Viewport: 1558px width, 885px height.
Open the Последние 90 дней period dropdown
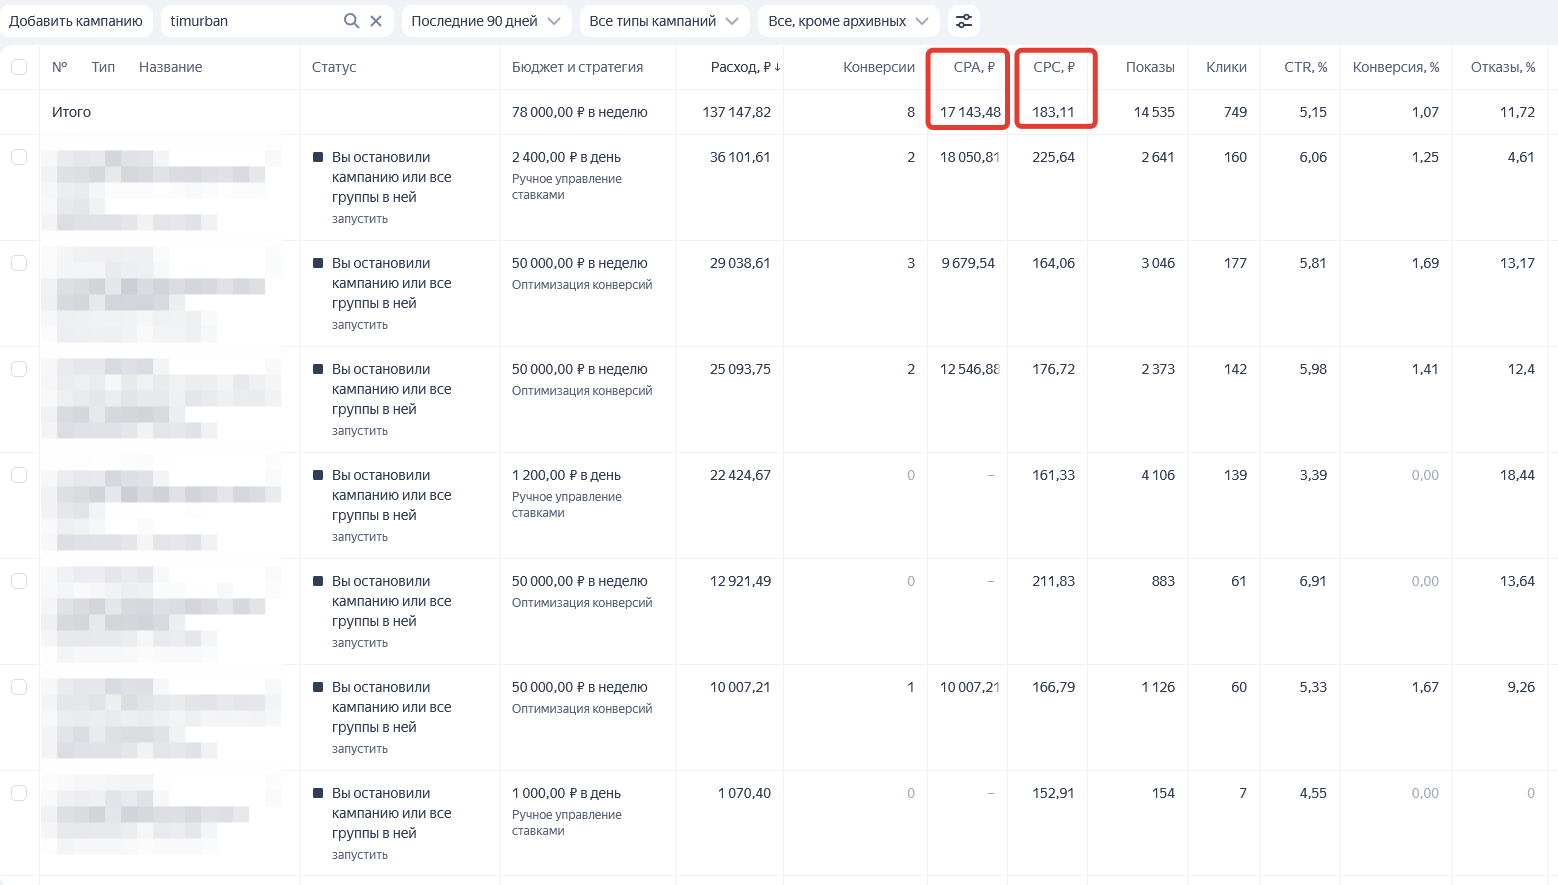[x=486, y=21]
